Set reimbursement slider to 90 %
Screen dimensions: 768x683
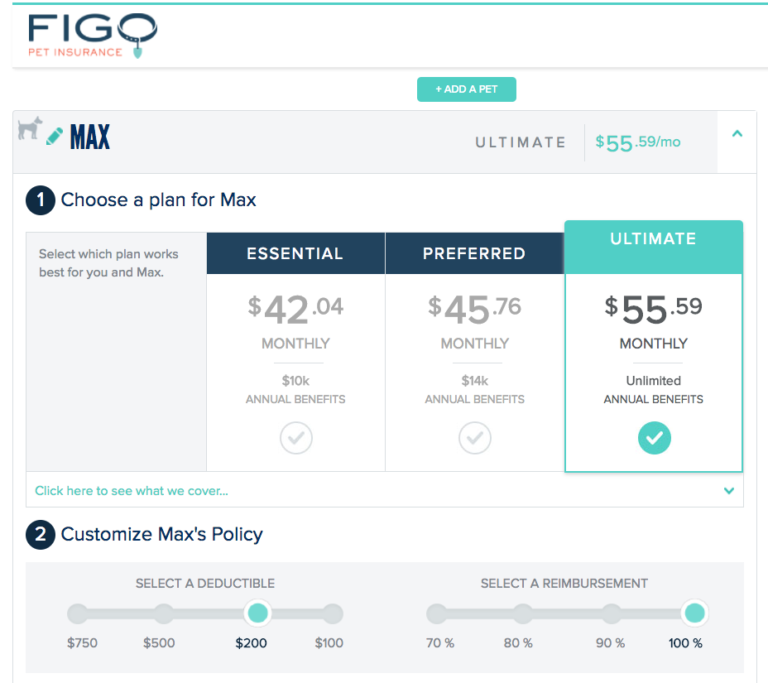611,613
